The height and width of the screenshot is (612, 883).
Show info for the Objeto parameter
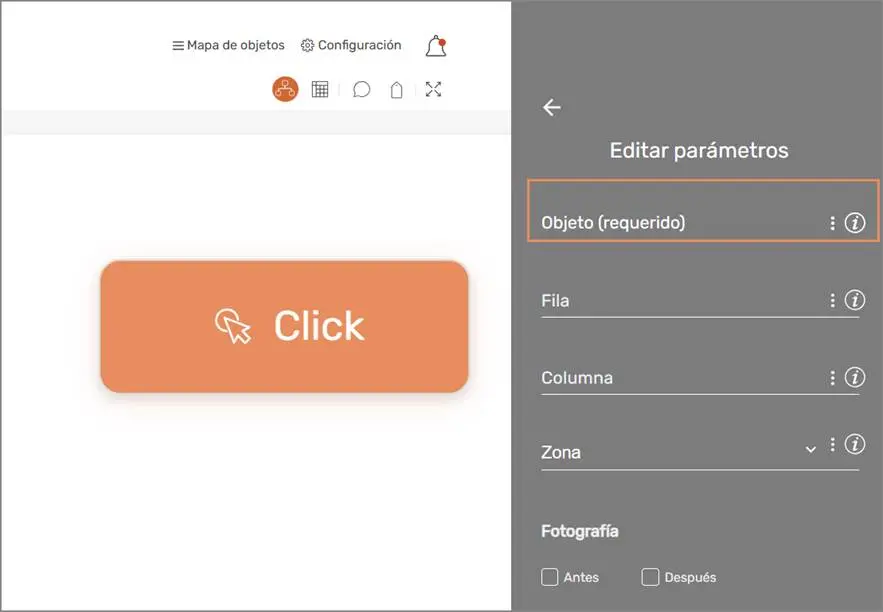855,223
